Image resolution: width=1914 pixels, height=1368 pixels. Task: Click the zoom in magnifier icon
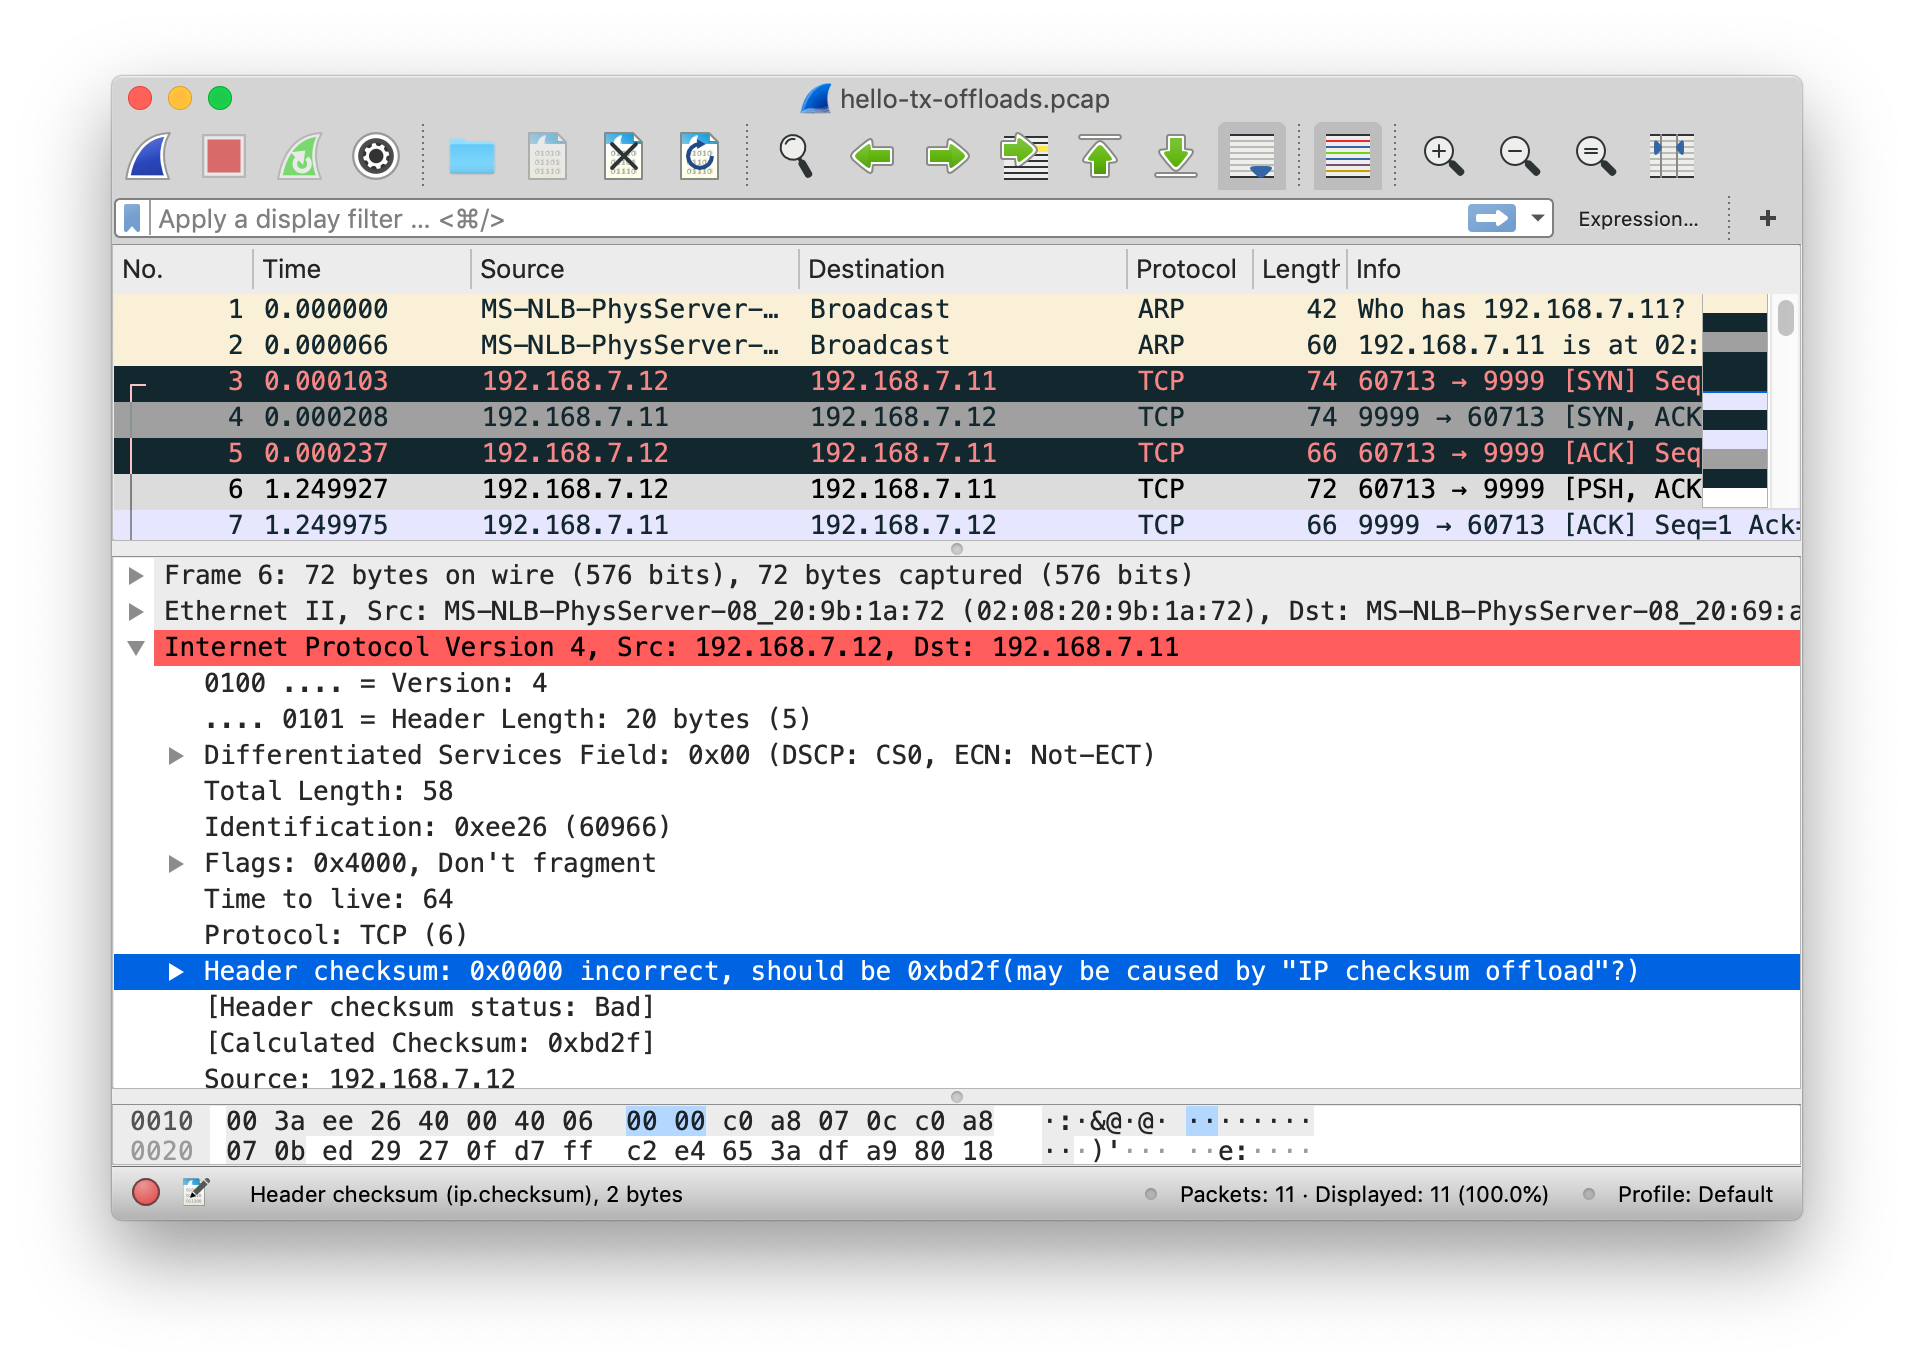coord(1442,156)
